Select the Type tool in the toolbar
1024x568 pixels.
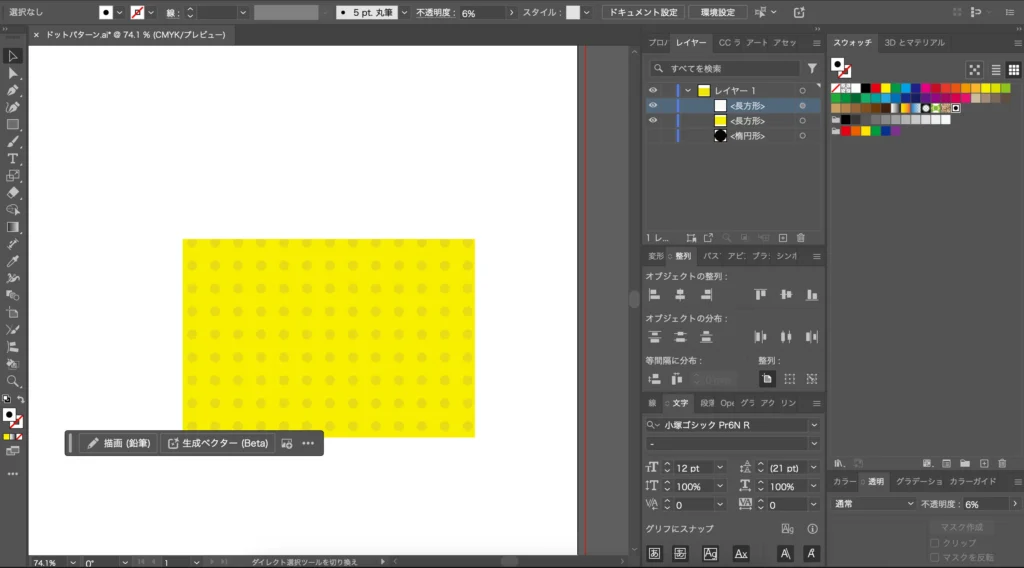point(13,159)
